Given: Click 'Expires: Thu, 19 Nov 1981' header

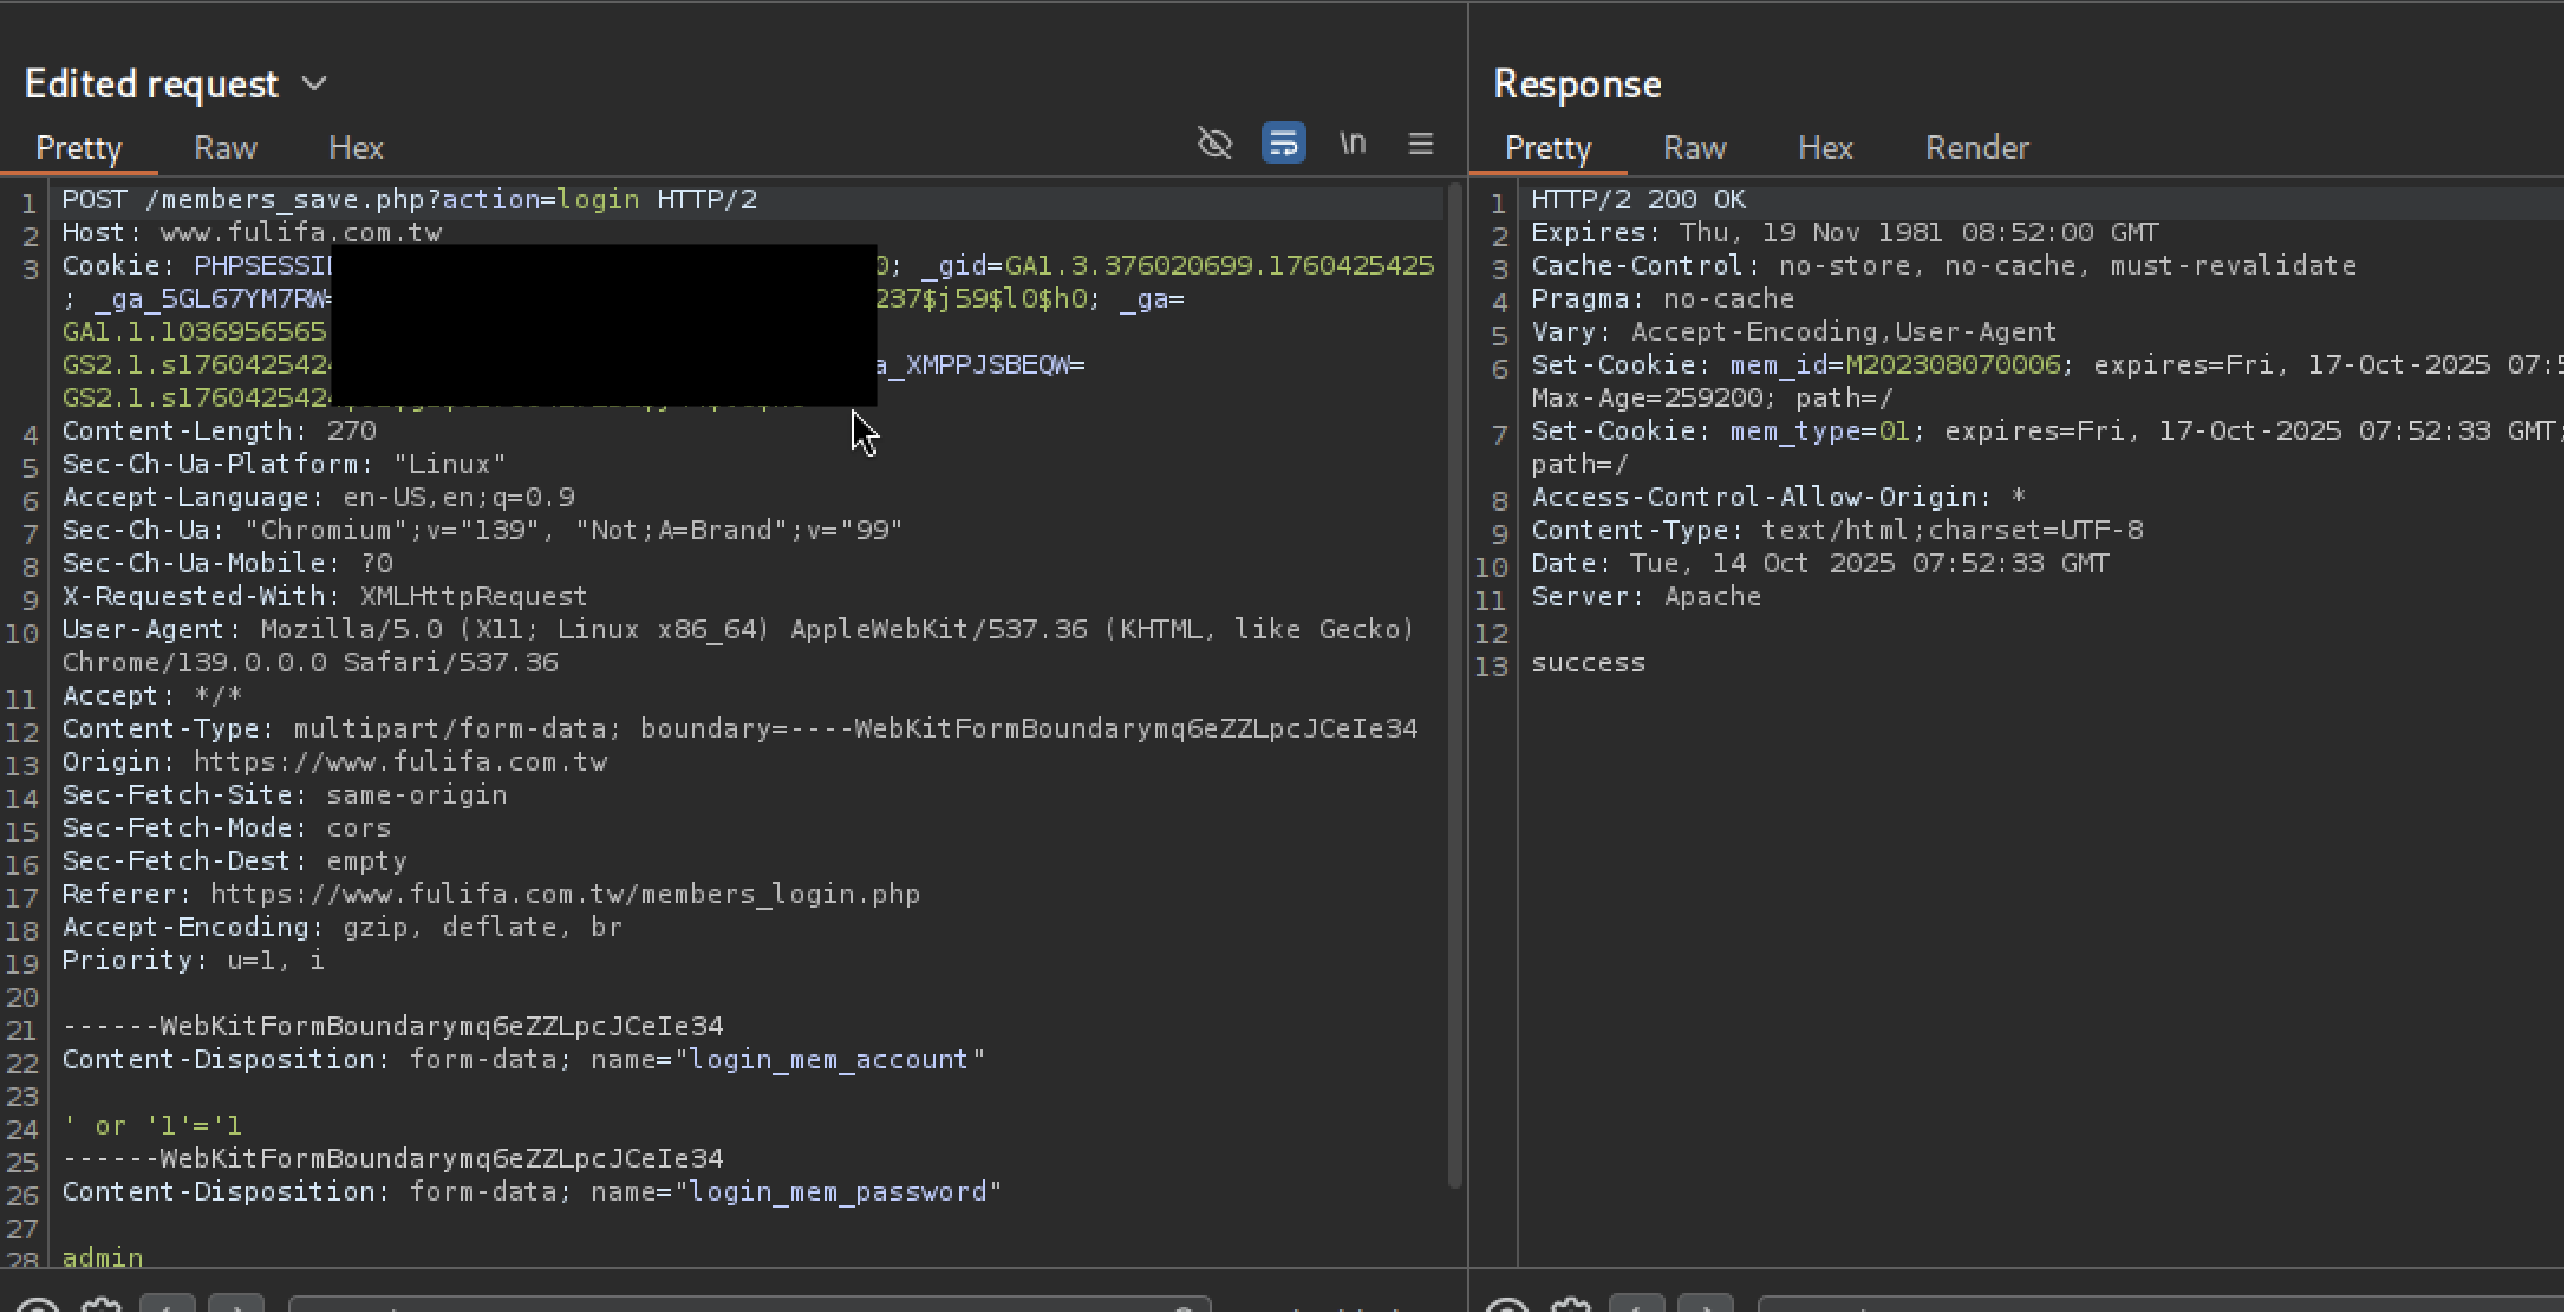Looking at the screenshot, I should click(1845, 232).
